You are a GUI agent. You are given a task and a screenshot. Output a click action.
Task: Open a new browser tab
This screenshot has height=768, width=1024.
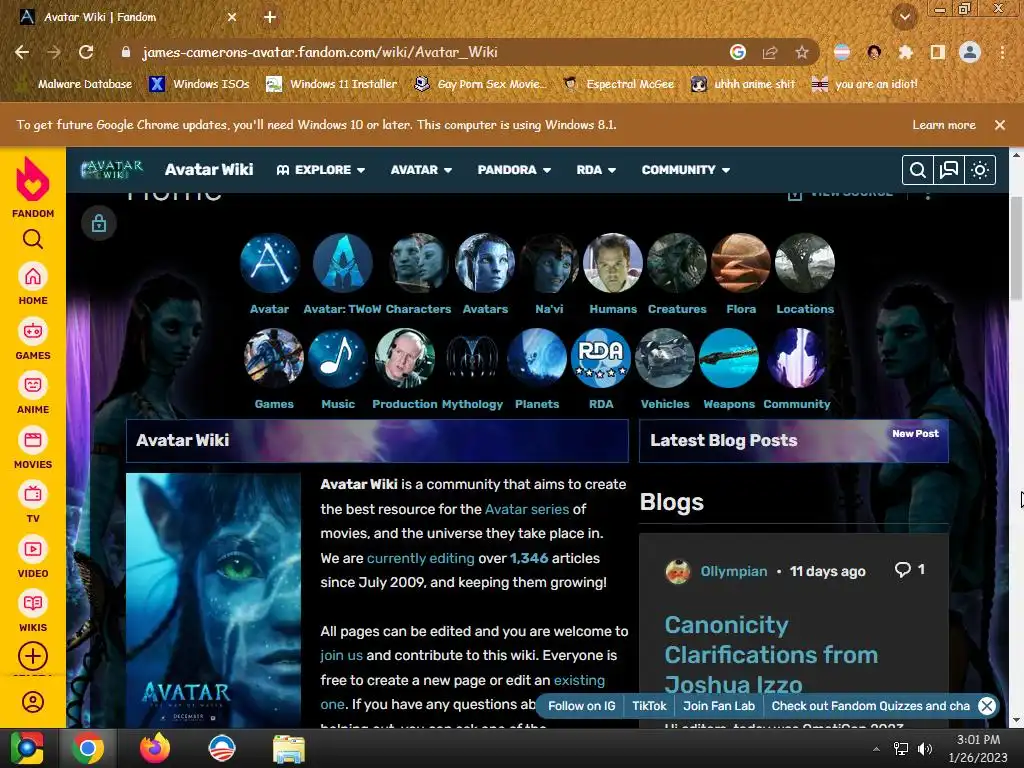(270, 17)
